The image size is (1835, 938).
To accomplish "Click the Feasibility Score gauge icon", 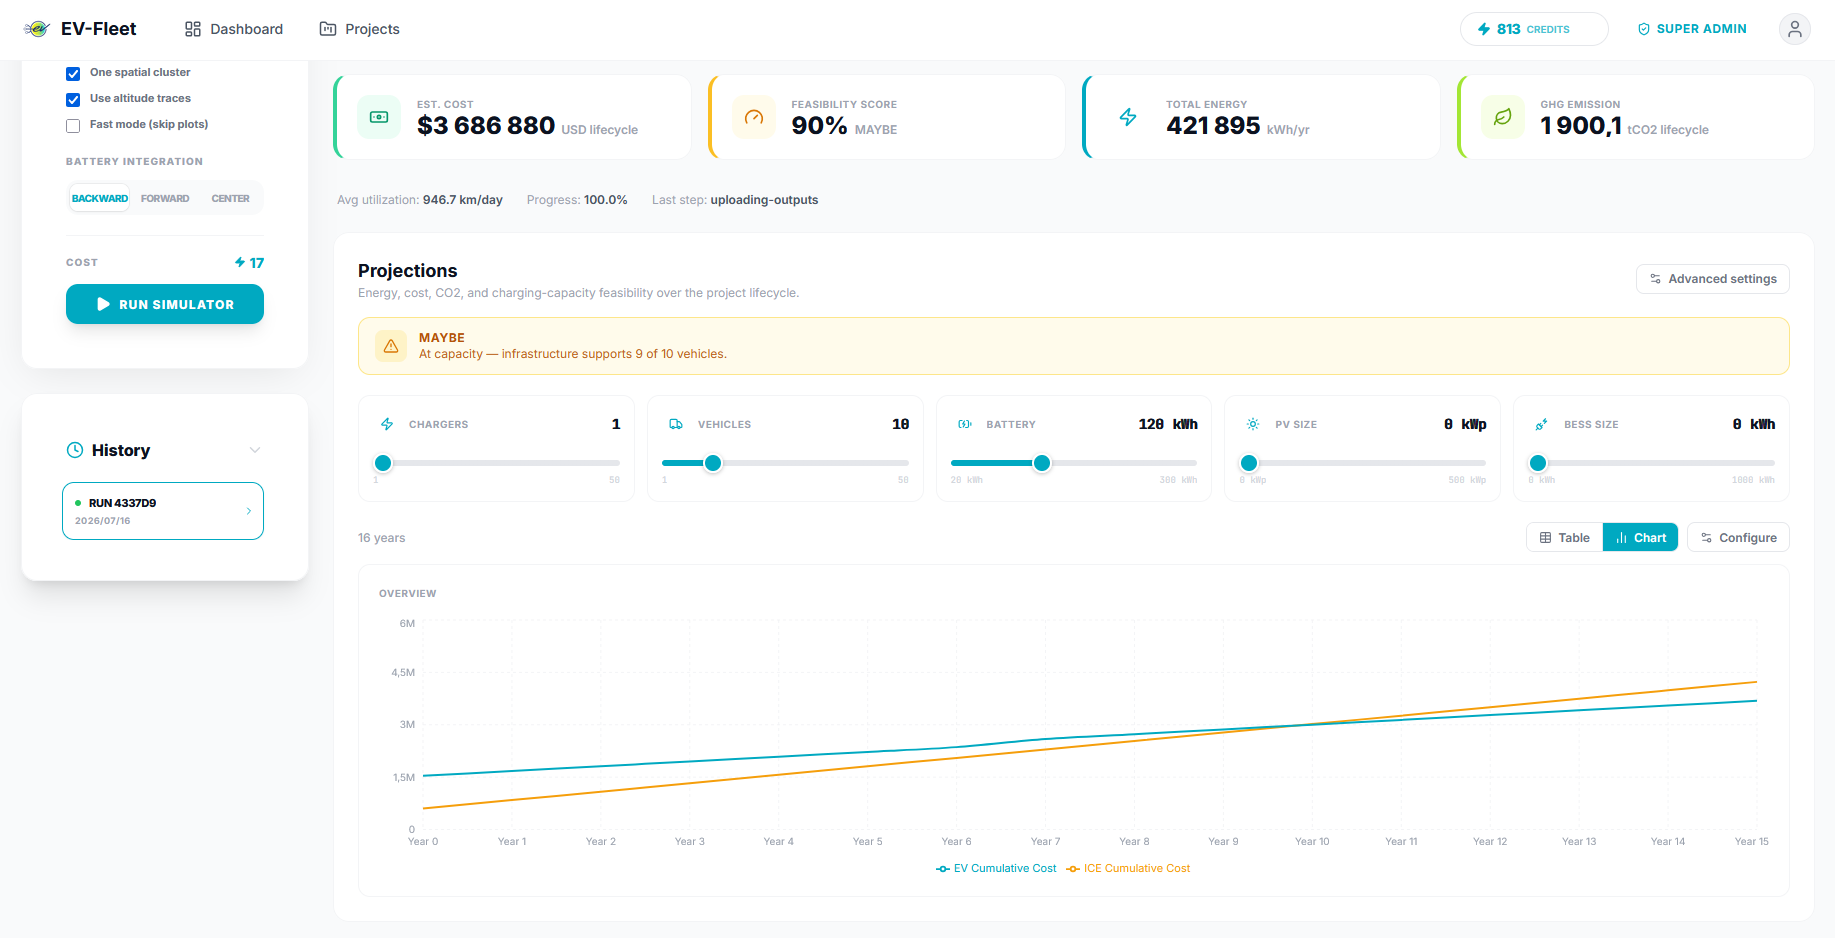I will point(754,117).
